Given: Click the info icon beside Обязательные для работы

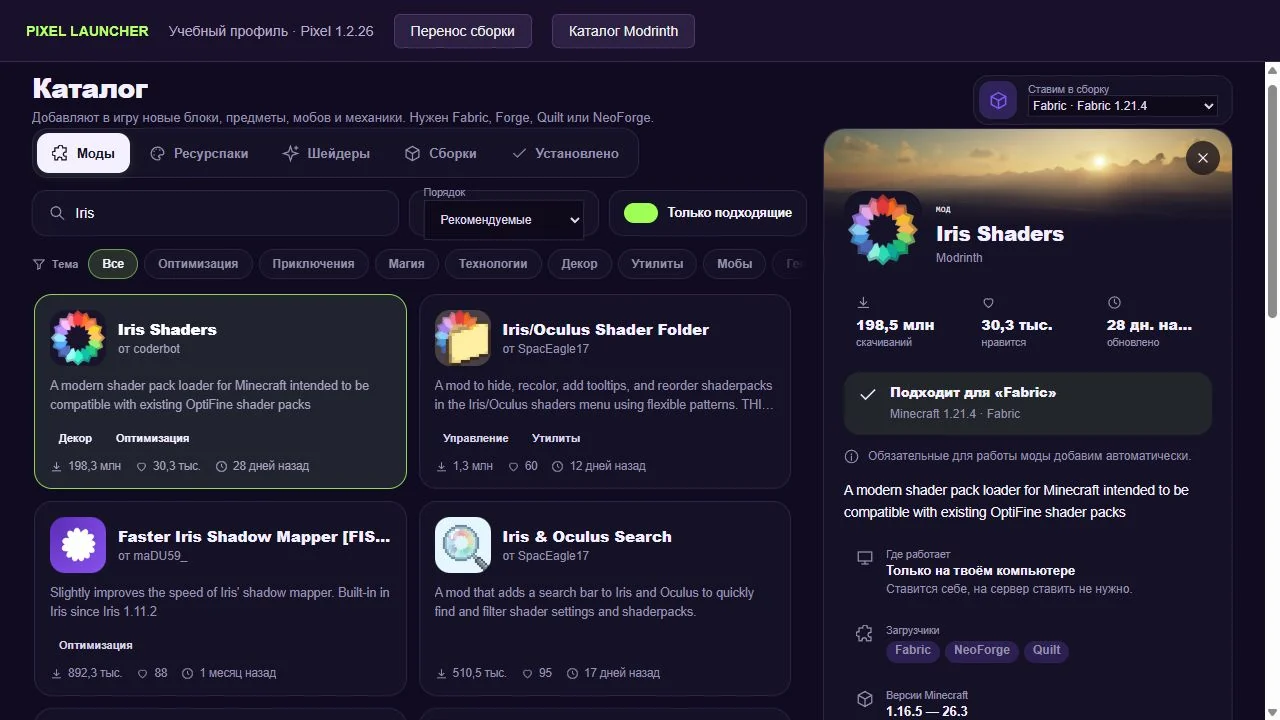Looking at the screenshot, I should coord(852,456).
